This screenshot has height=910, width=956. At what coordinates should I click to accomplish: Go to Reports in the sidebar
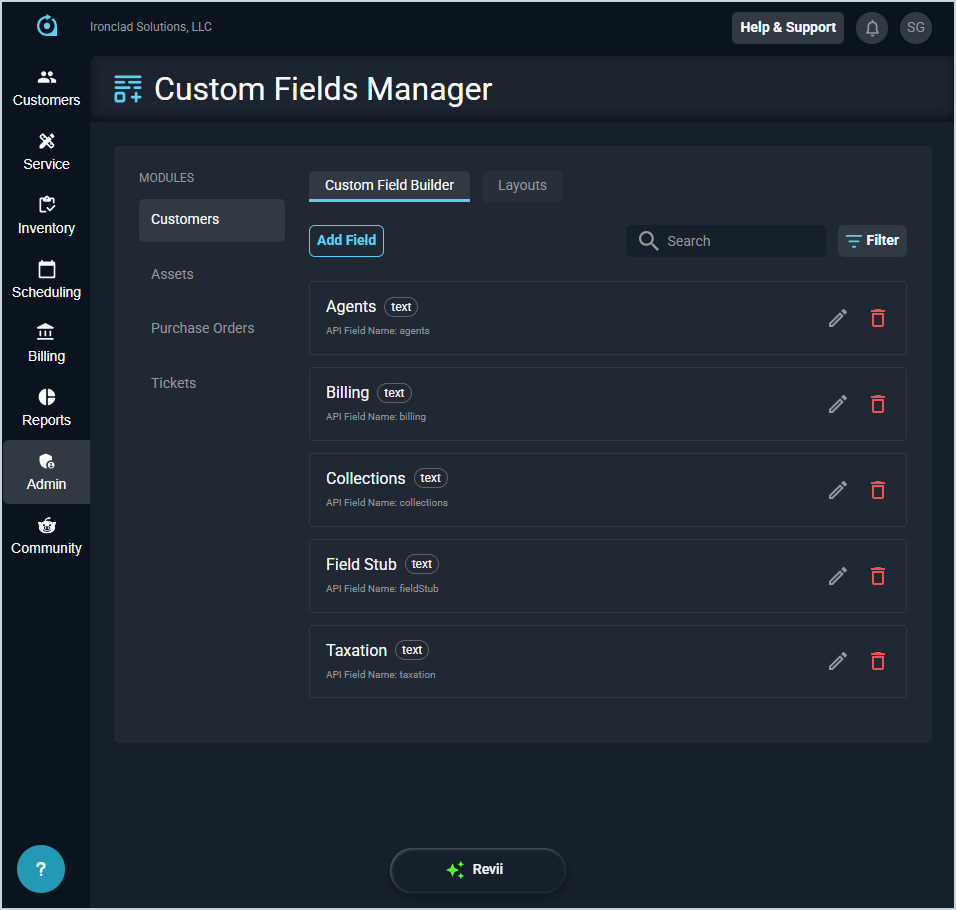click(46, 408)
